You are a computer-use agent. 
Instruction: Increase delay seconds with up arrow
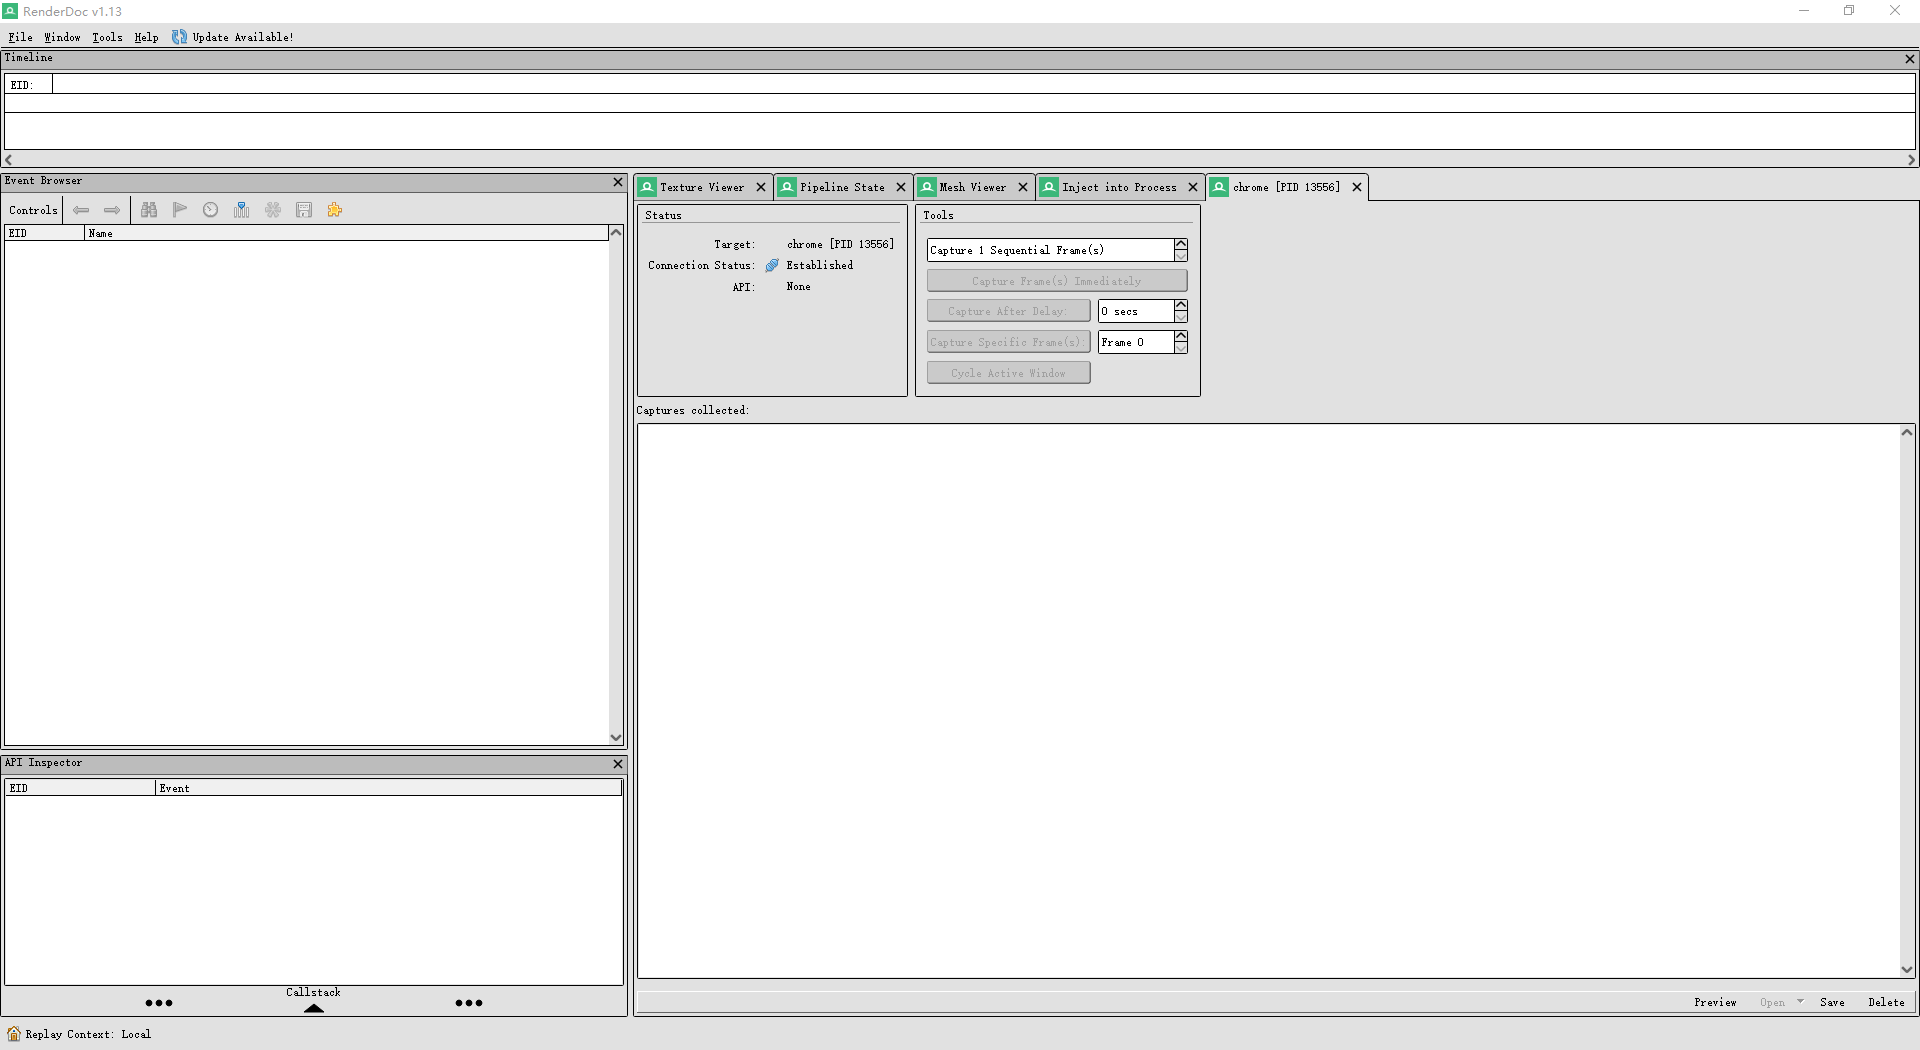[1181, 305]
